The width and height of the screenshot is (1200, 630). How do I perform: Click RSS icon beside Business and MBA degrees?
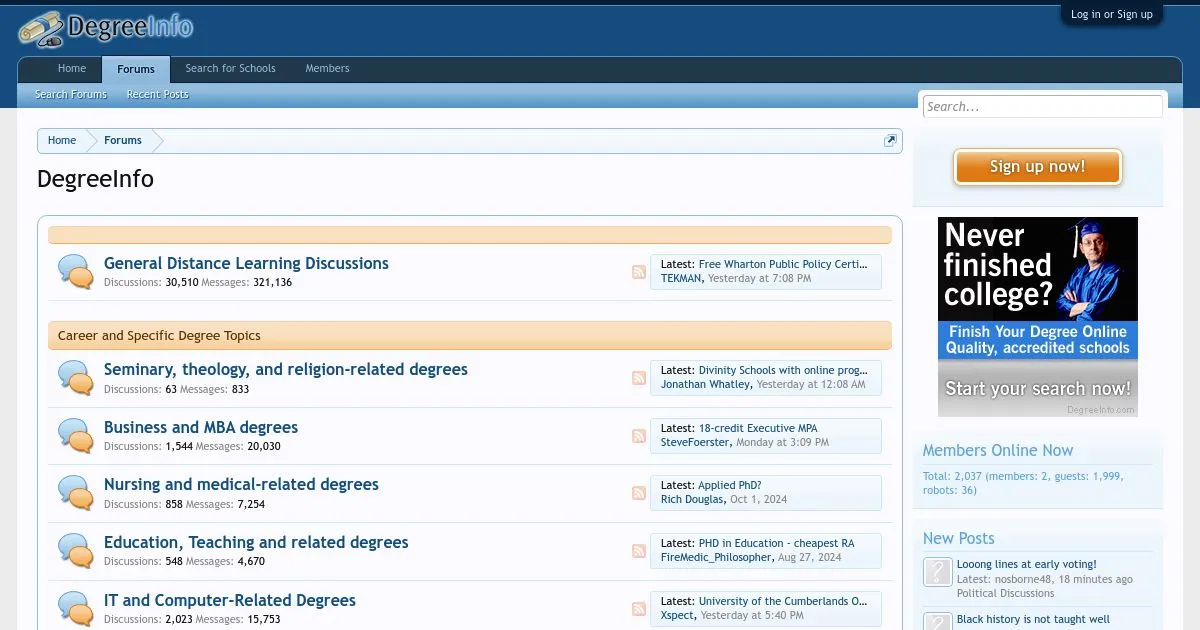coord(638,436)
